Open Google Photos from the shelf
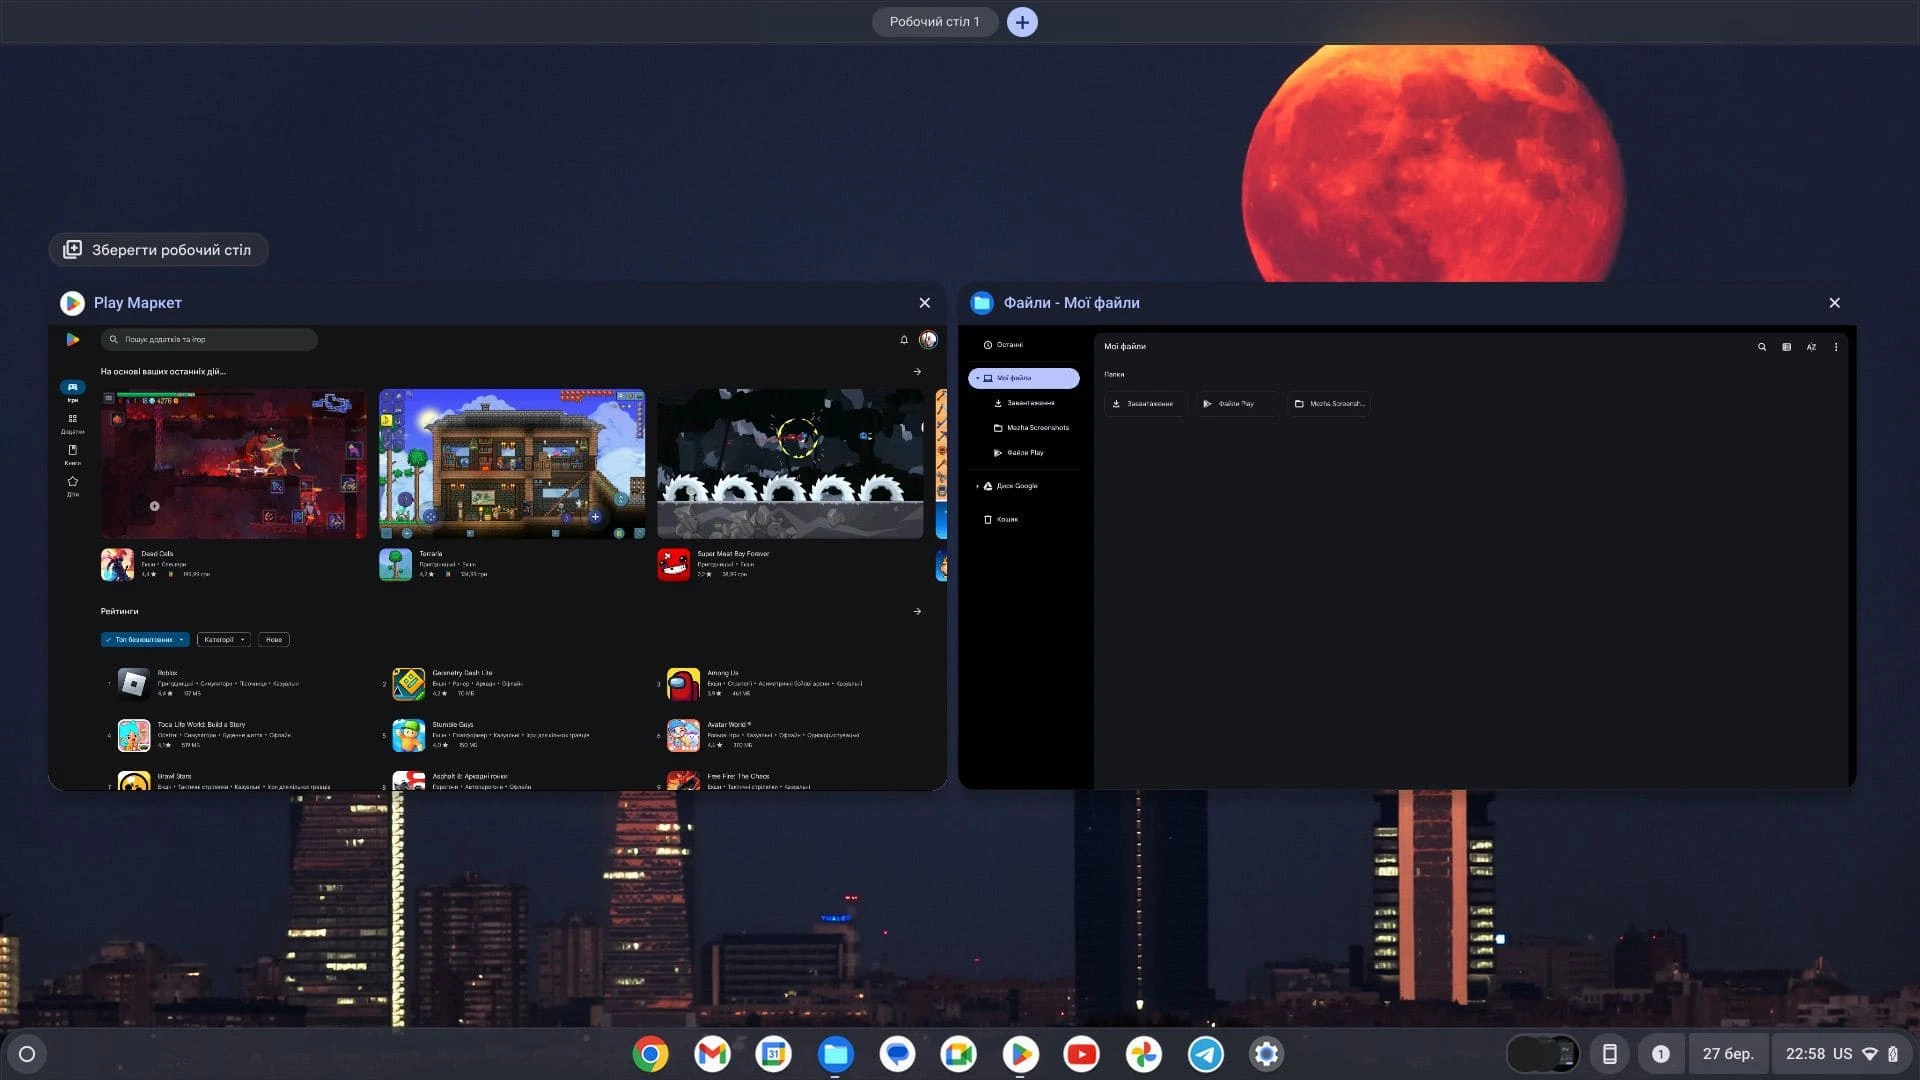This screenshot has width=1920, height=1080. click(1143, 1054)
